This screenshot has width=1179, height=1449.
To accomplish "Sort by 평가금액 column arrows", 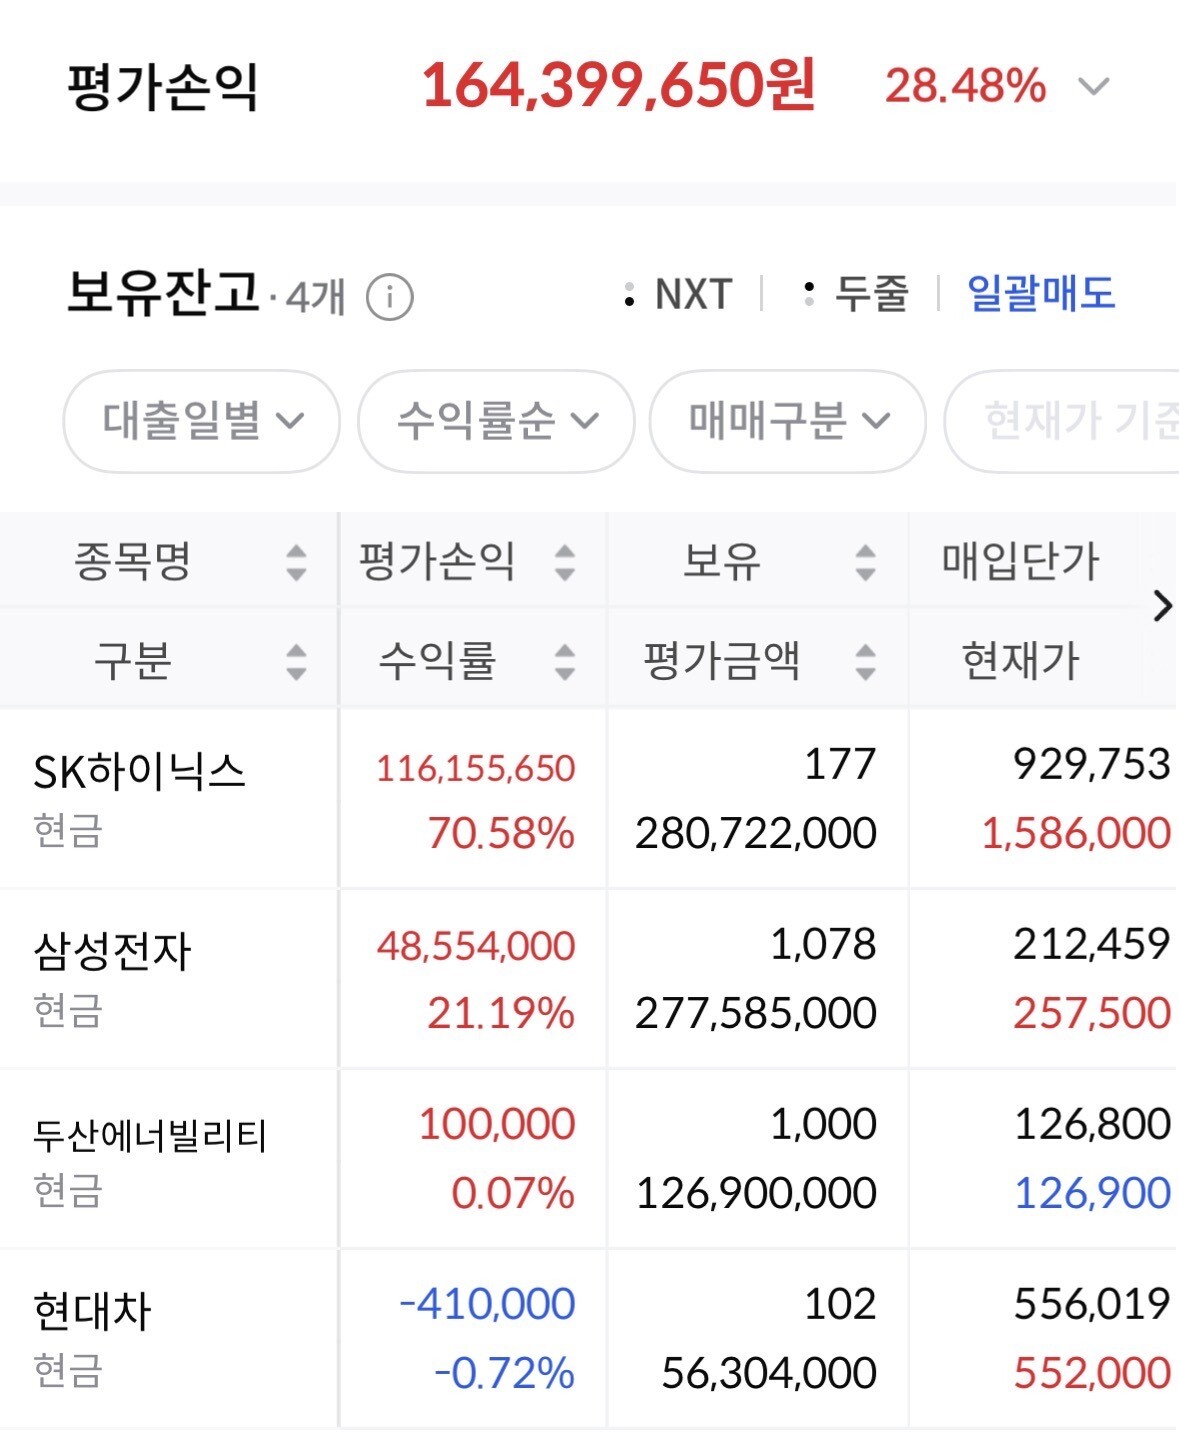I will point(866,662).
